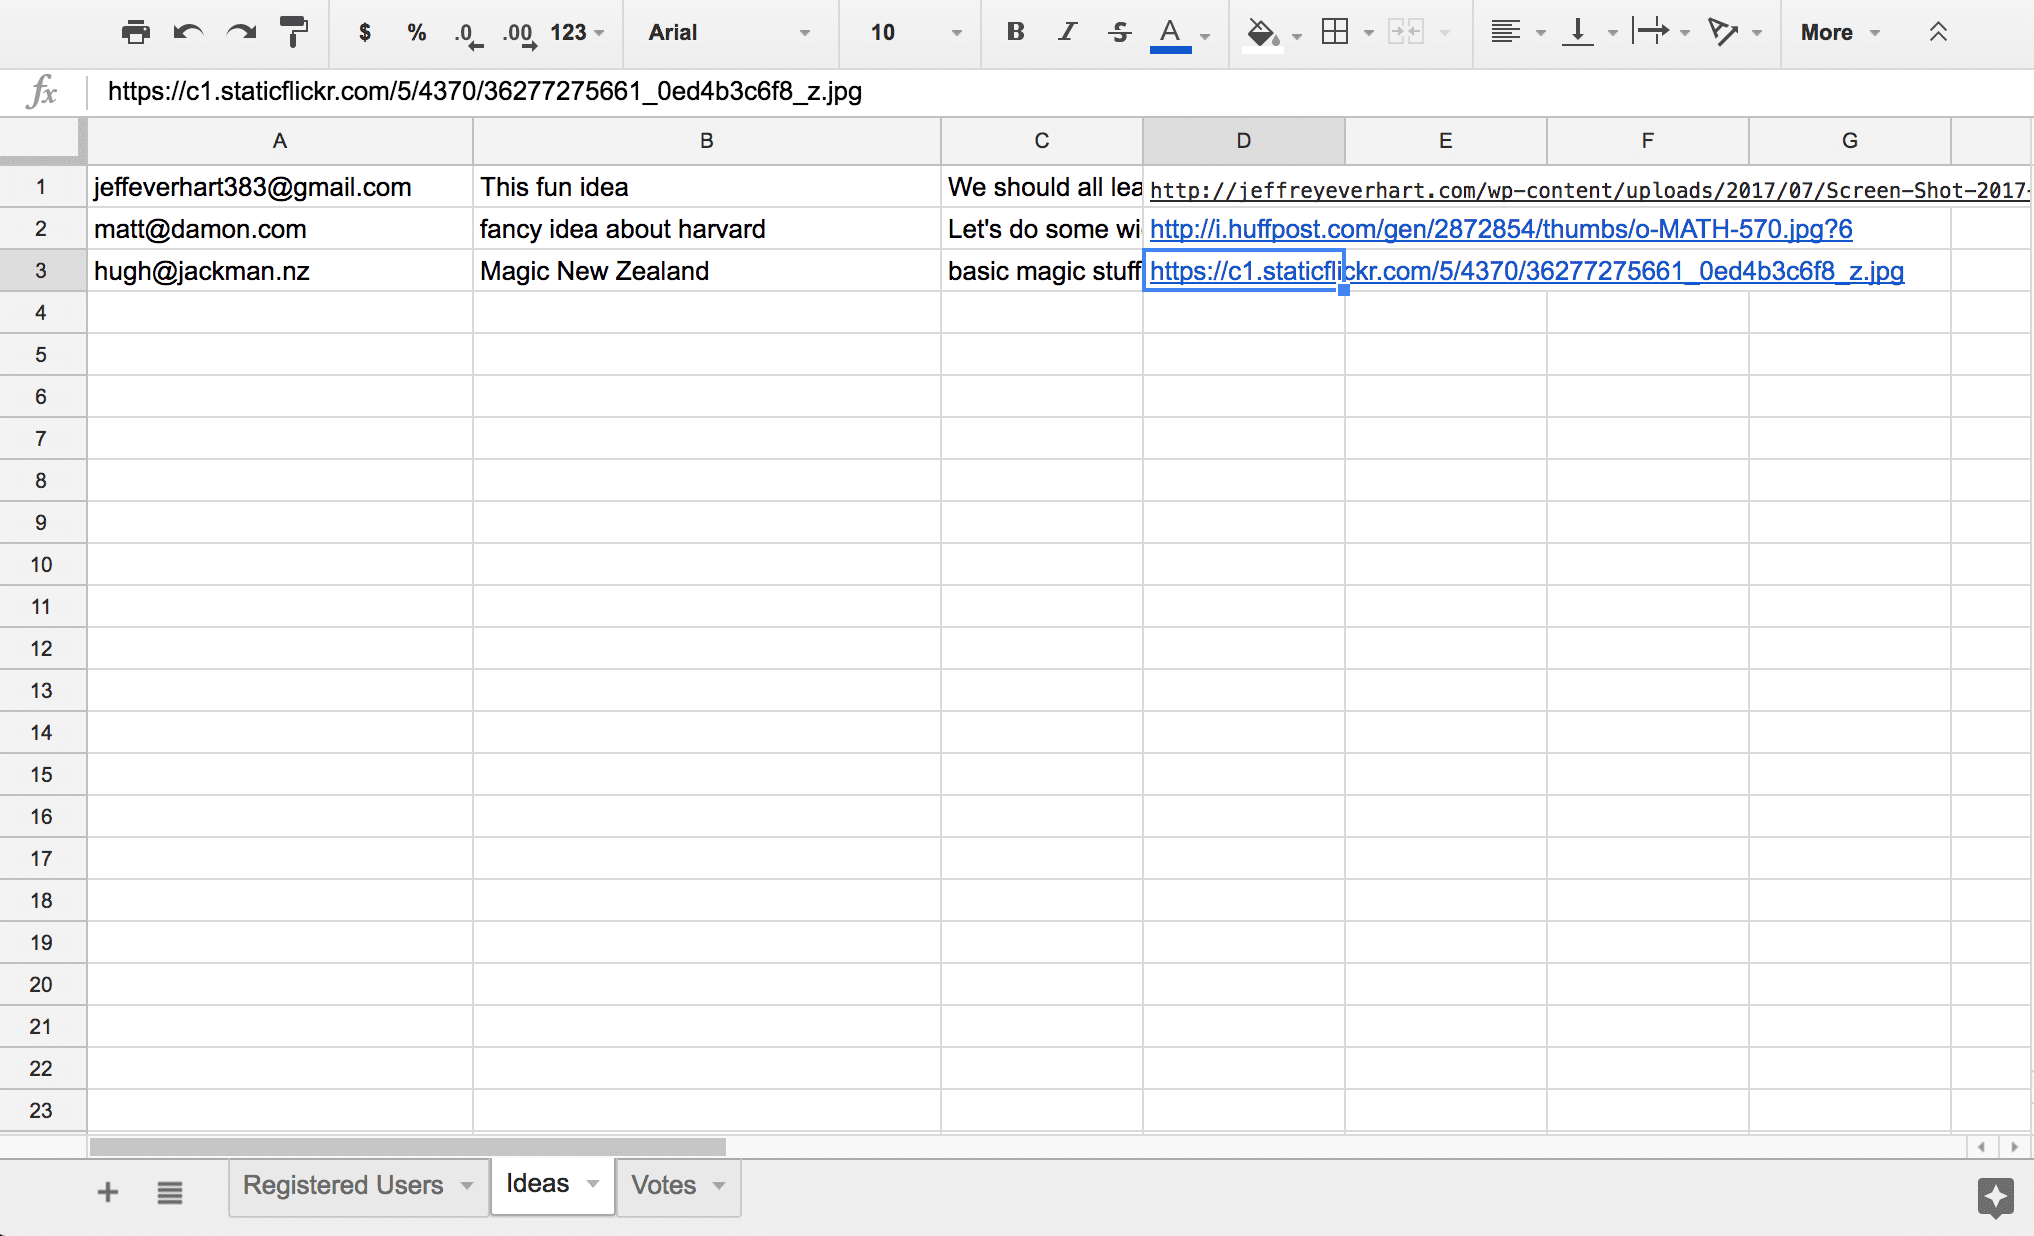Screen dimensions: 2034x1236
Task: Apply currency formatting
Action: 364,32
